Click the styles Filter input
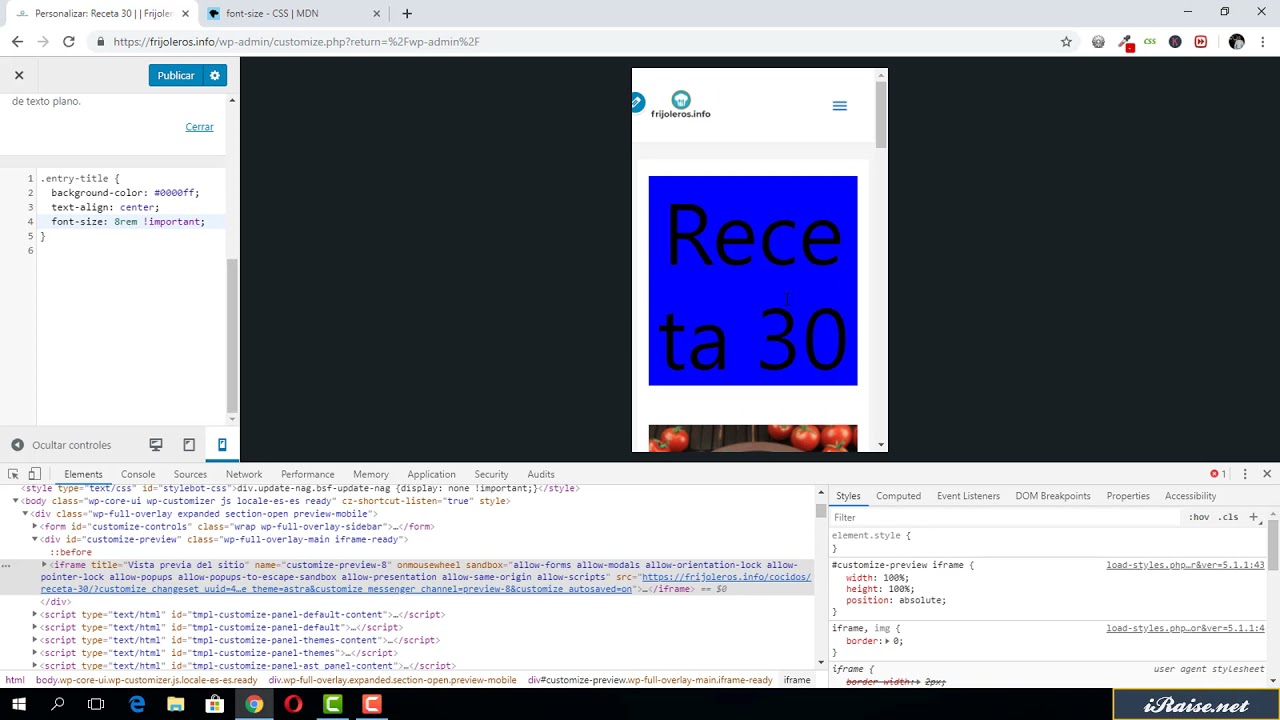 [x=1005, y=517]
